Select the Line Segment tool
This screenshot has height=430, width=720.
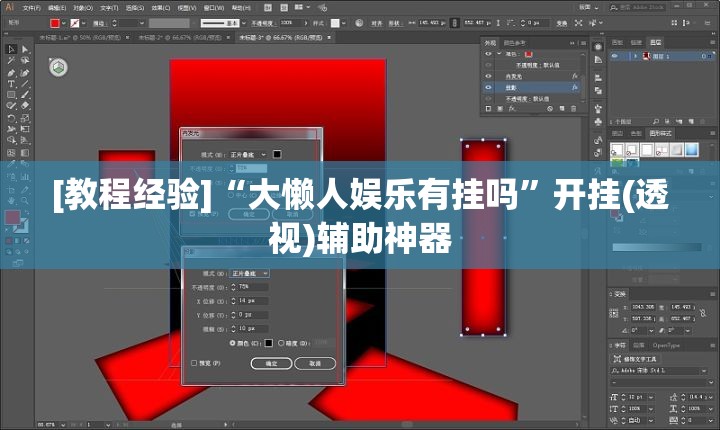(x=25, y=84)
